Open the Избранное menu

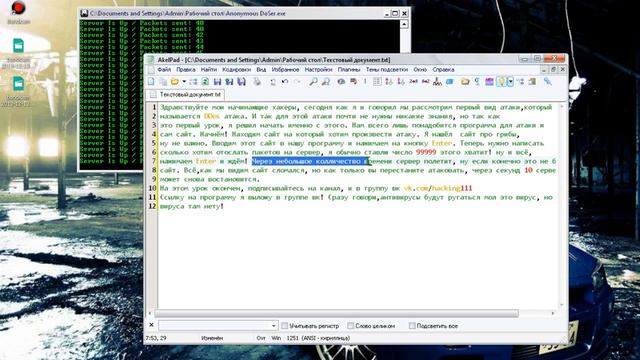(x=285, y=70)
